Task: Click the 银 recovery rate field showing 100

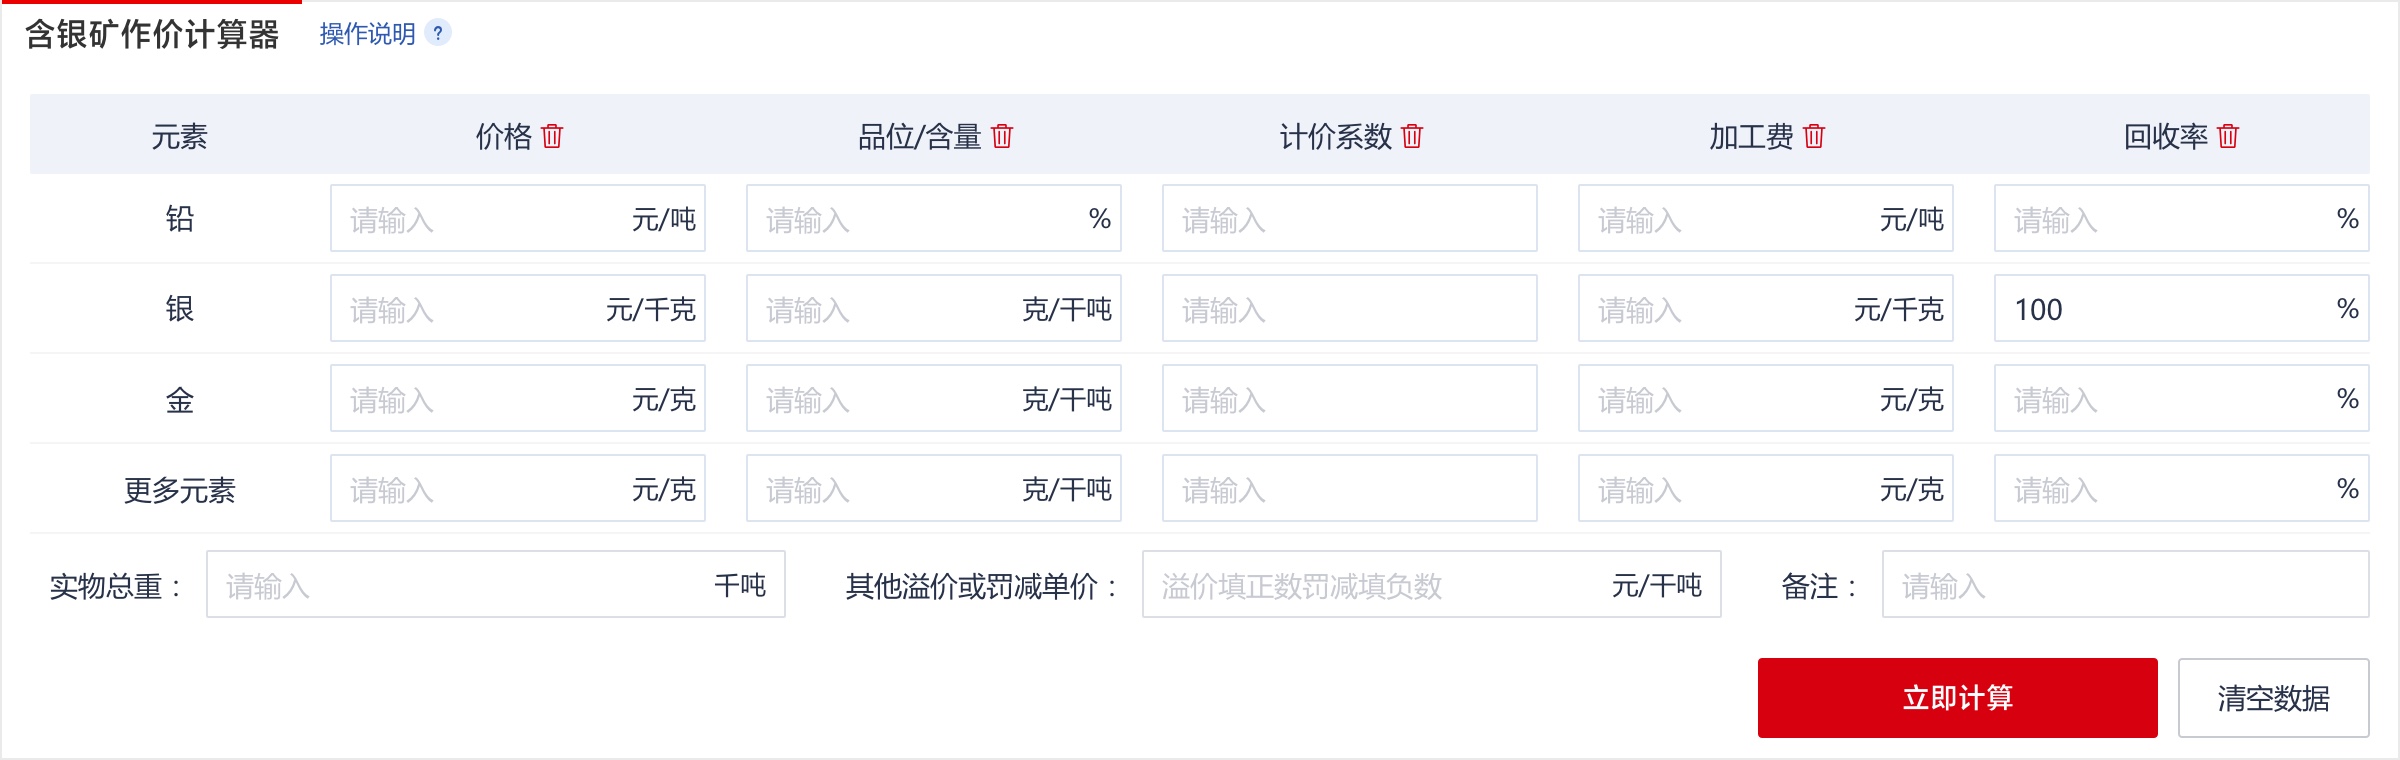Action: click(x=2160, y=309)
